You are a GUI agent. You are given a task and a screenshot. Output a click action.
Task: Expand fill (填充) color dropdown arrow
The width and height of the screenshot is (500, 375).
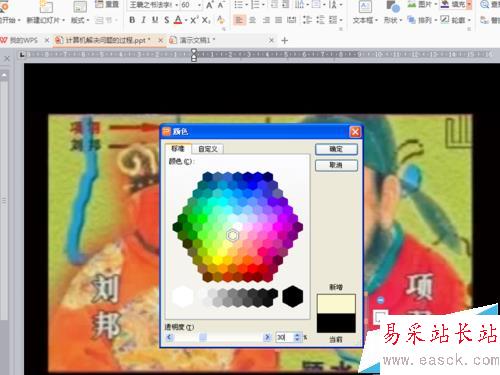click(469, 5)
